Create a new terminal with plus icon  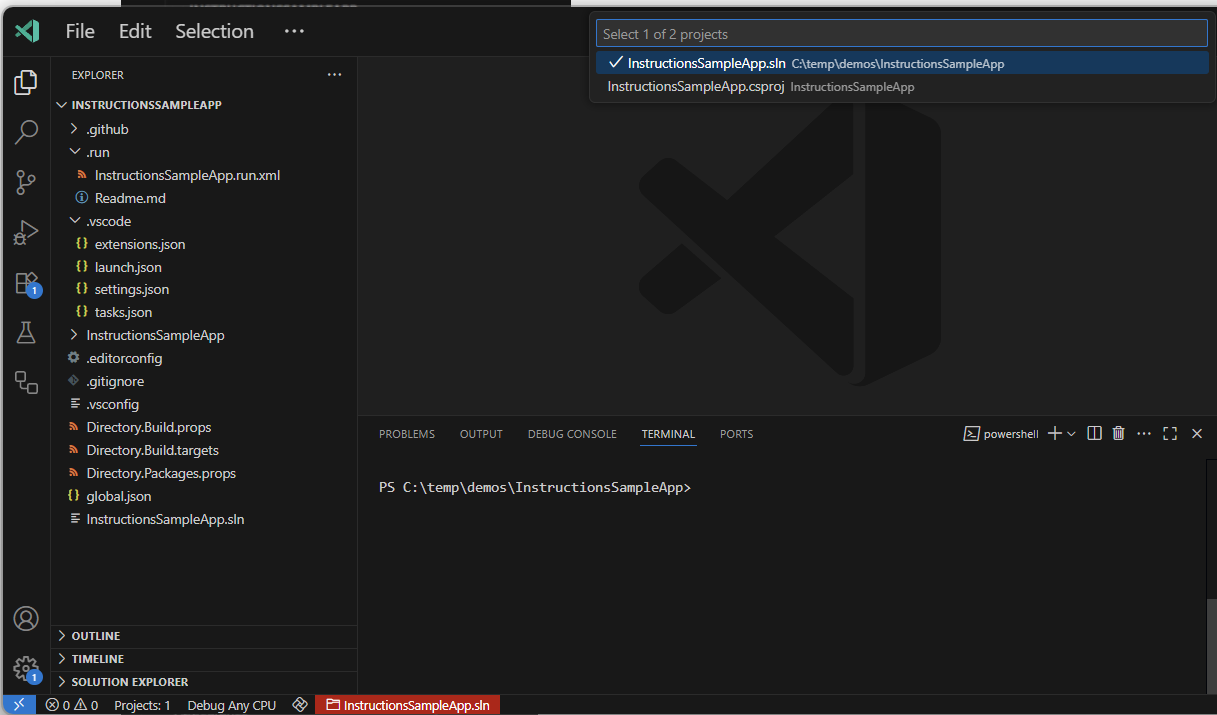pos(1054,433)
